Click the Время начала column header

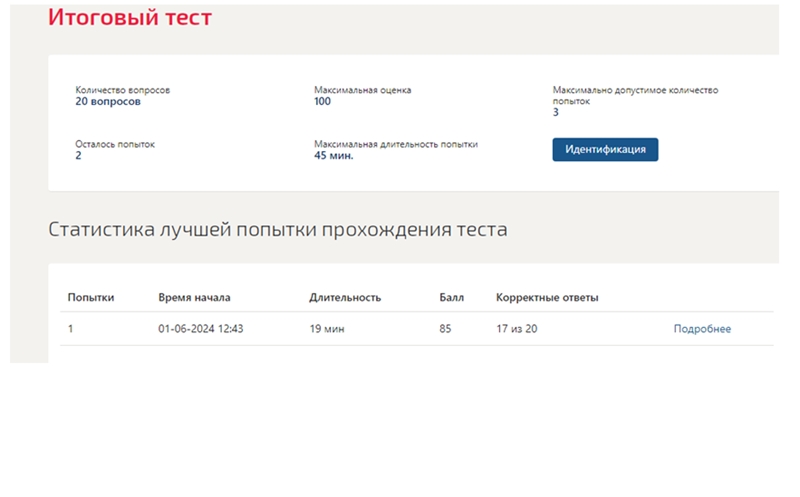[194, 297]
